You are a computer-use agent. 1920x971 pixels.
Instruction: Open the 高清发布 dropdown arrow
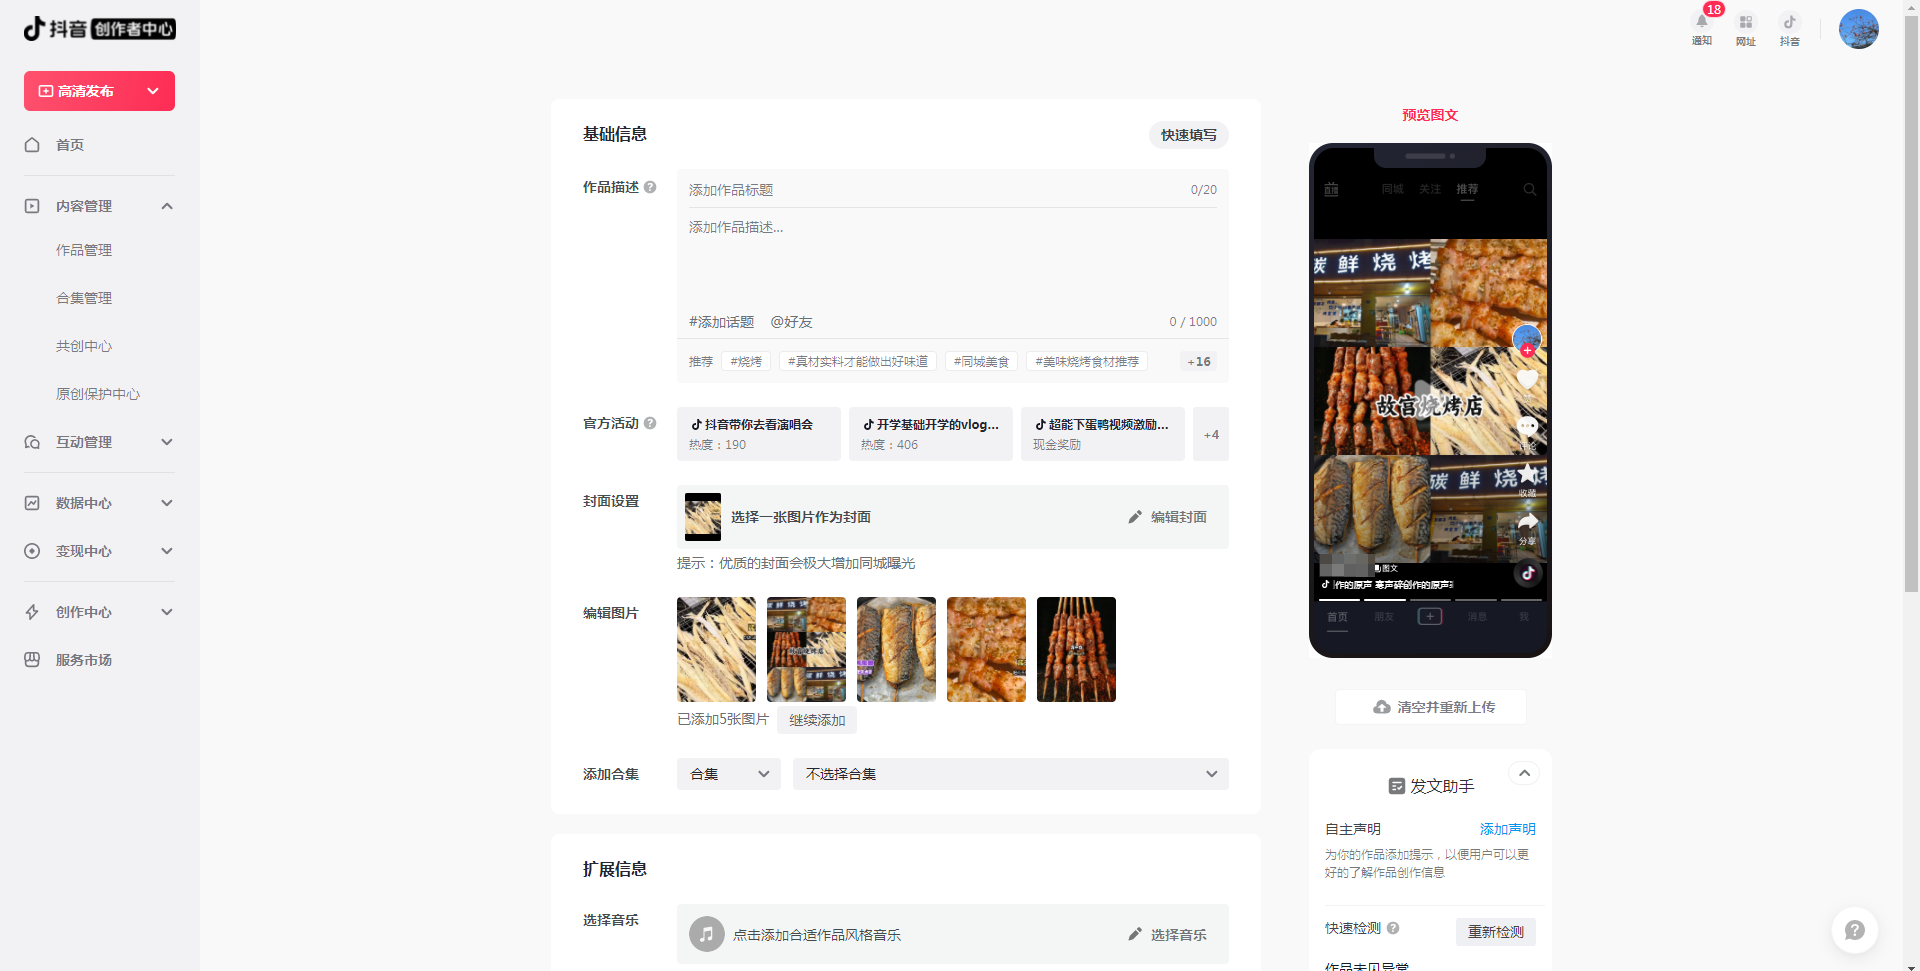(153, 91)
